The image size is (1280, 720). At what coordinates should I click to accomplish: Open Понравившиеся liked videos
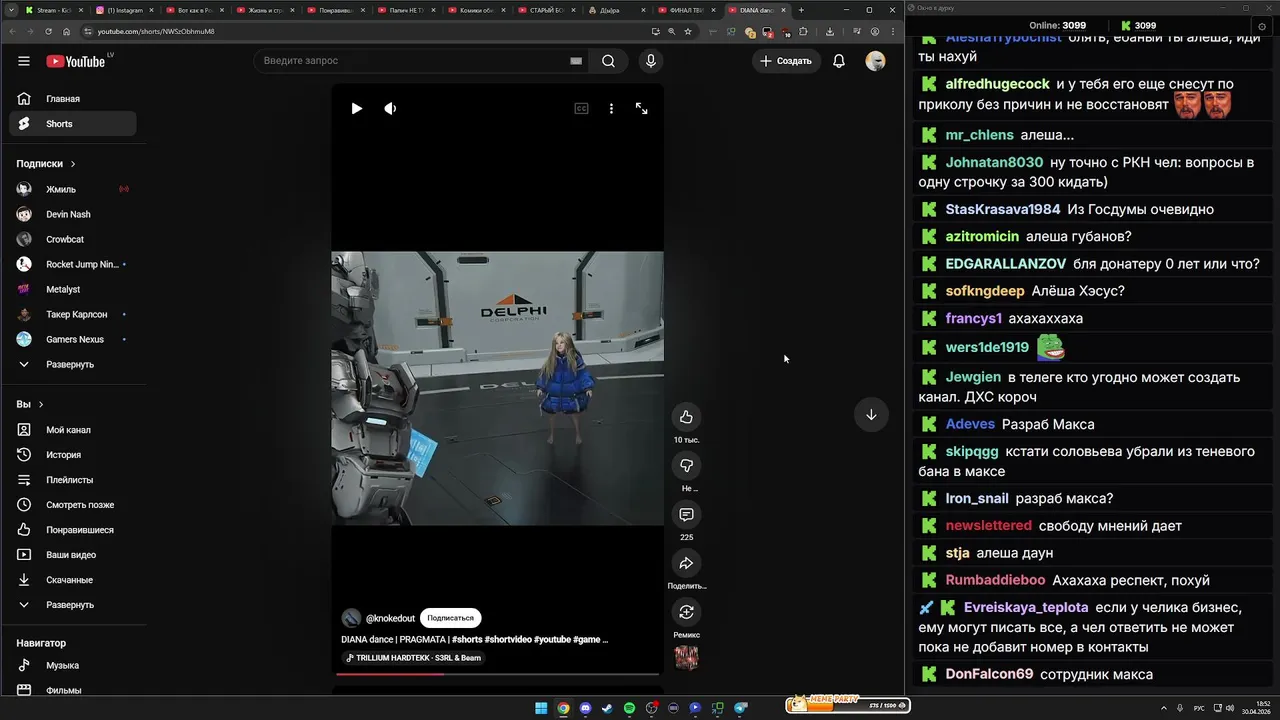click(73, 530)
